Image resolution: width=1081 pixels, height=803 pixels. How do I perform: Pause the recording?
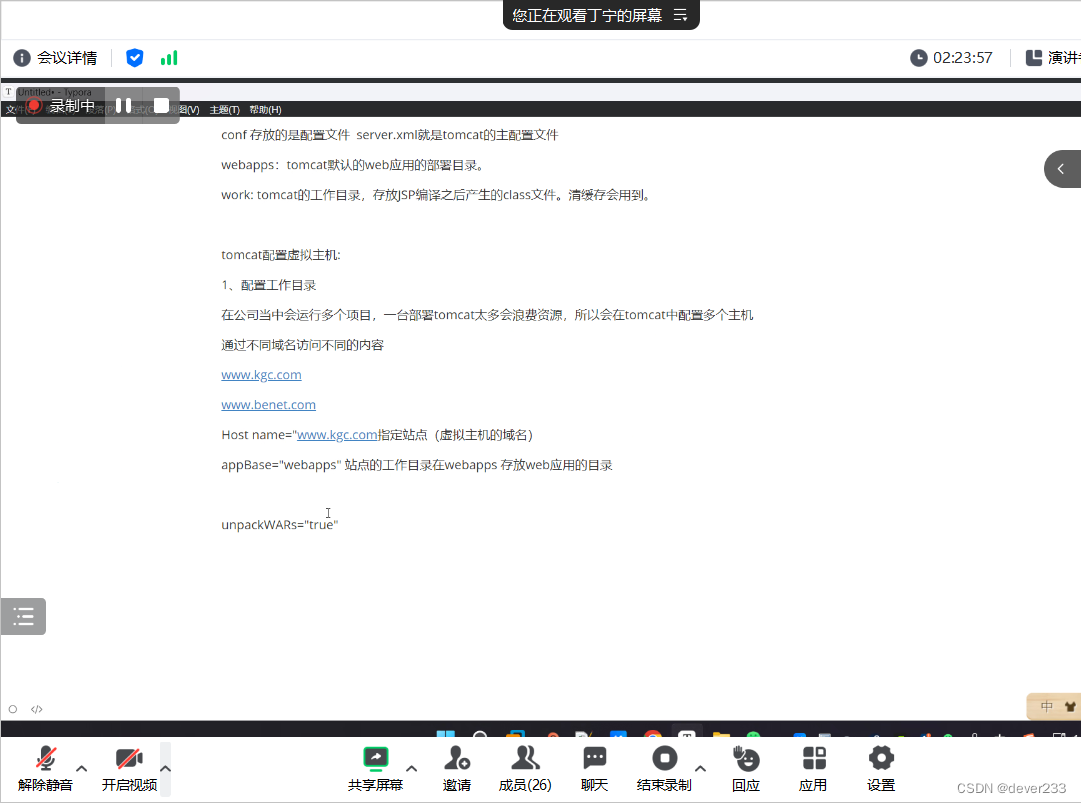pos(123,105)
